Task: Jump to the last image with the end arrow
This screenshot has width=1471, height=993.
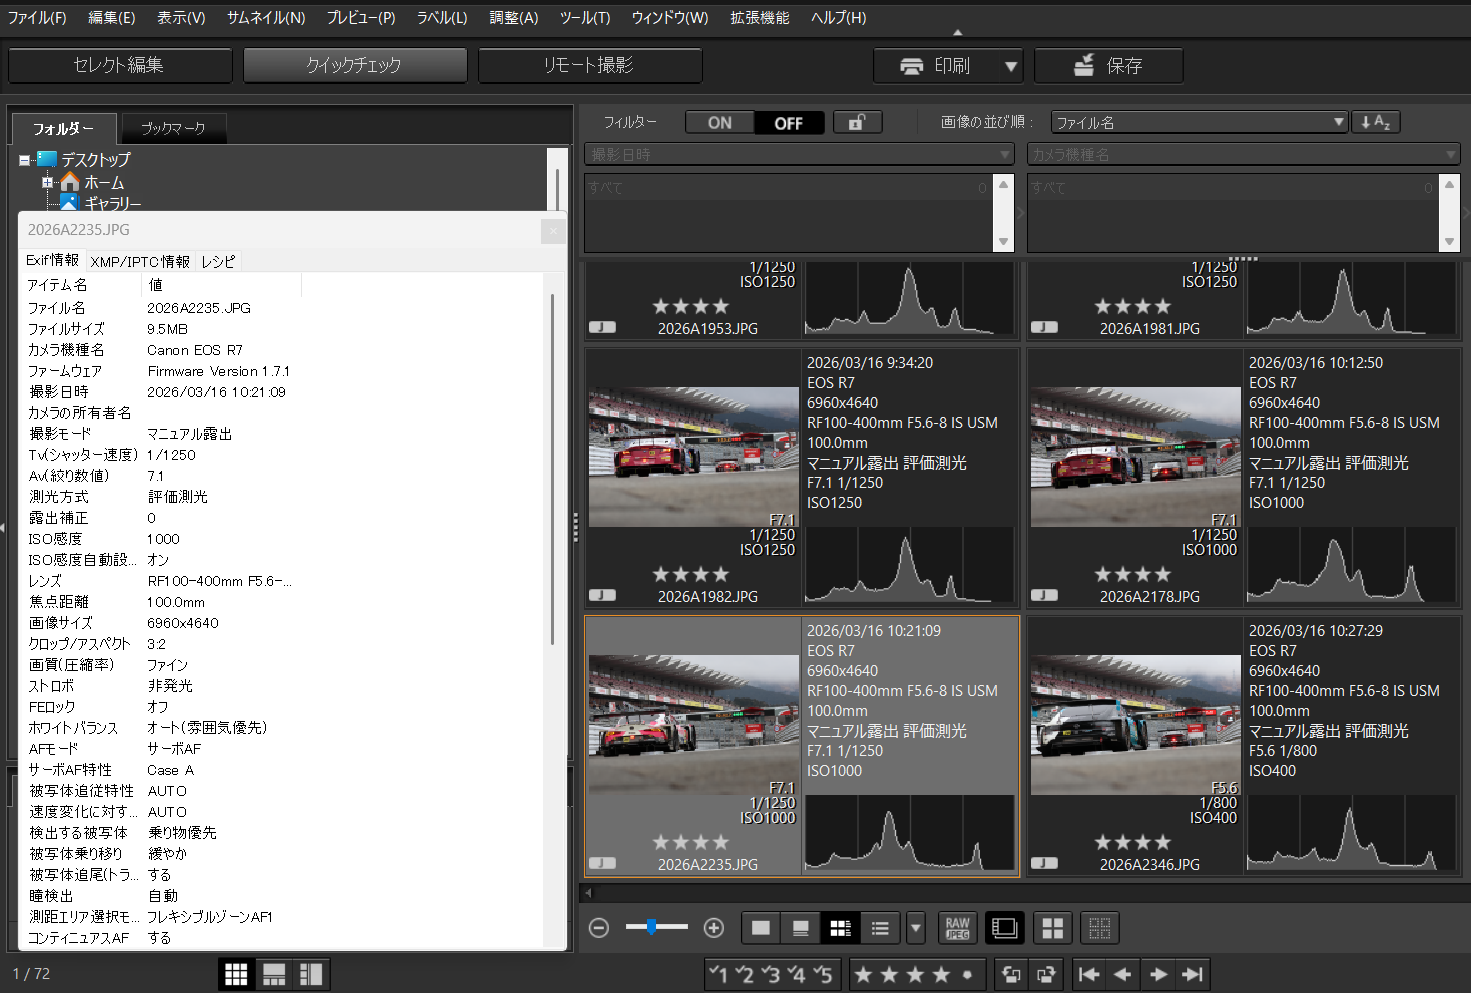Action: [1192, 974]
